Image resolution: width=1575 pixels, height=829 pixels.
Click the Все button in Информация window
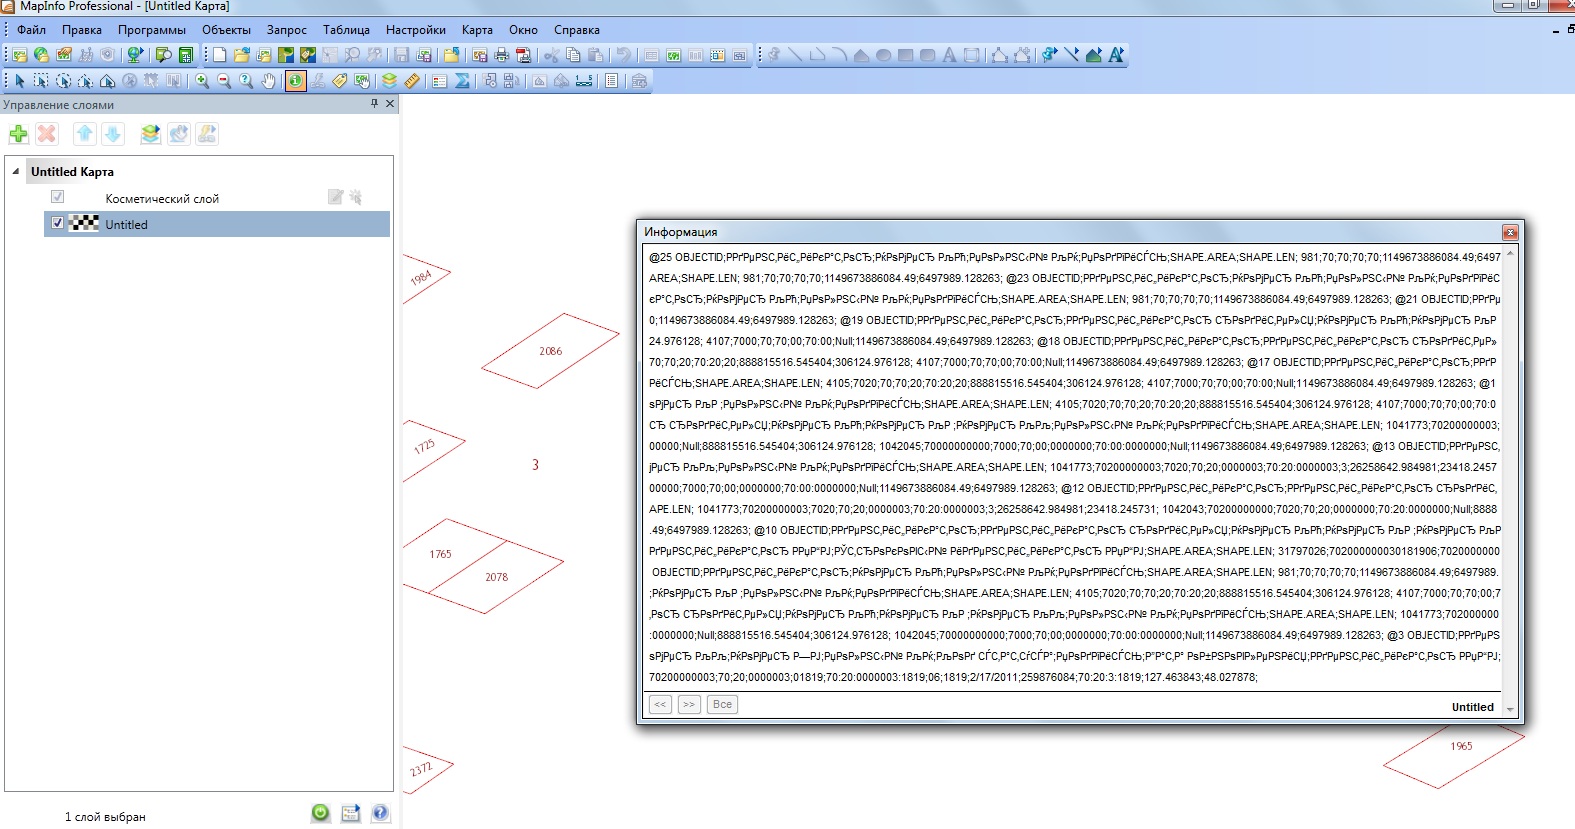[x=722, y=705]
